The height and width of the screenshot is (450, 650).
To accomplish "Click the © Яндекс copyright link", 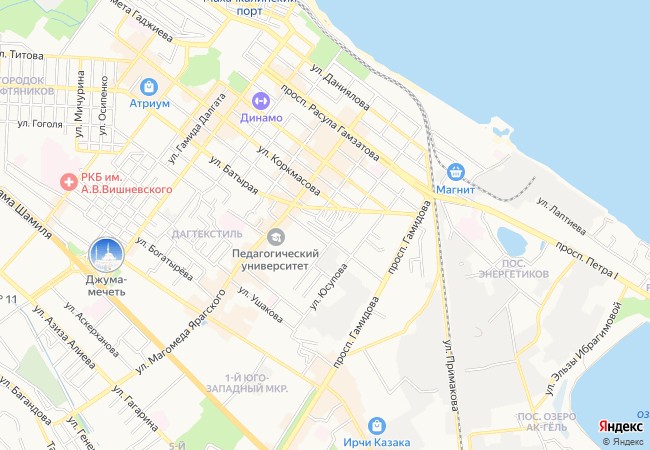I will point(623,442).
